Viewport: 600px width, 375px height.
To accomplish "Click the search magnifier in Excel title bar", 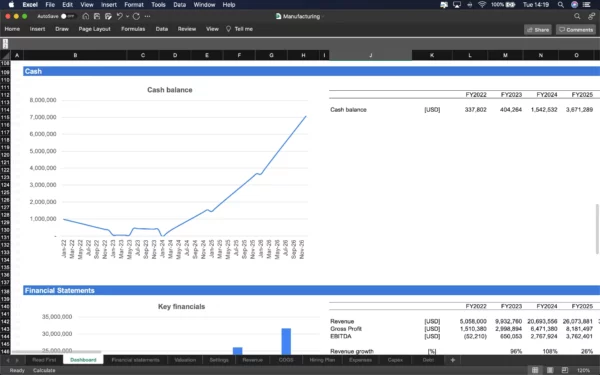I will [577, 16].
